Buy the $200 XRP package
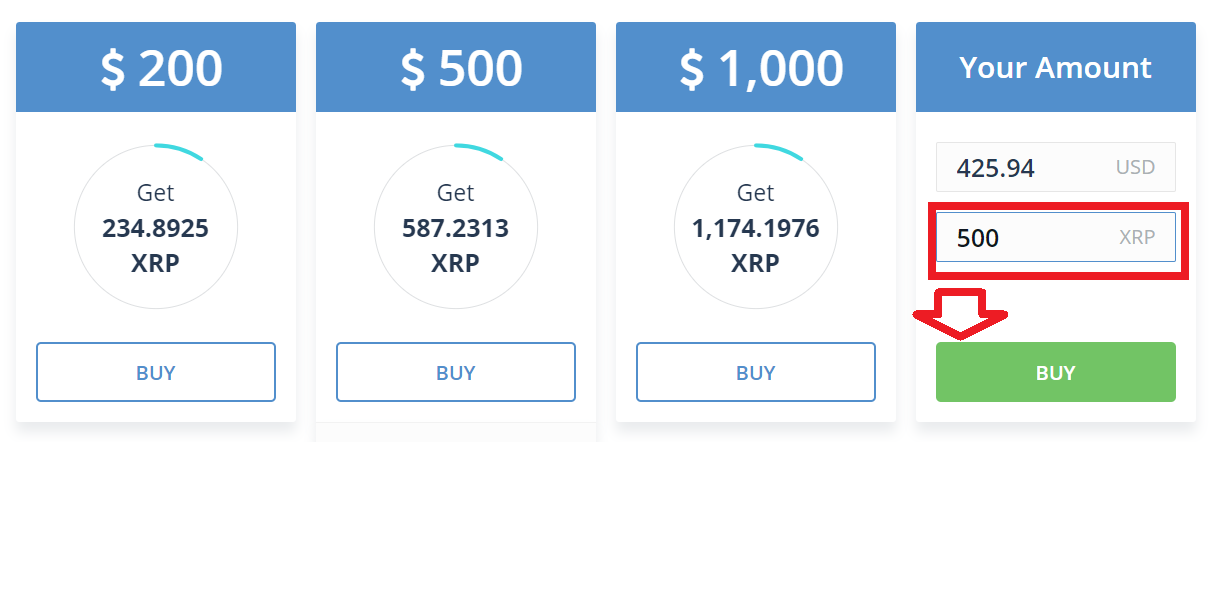 coord(156,372)
